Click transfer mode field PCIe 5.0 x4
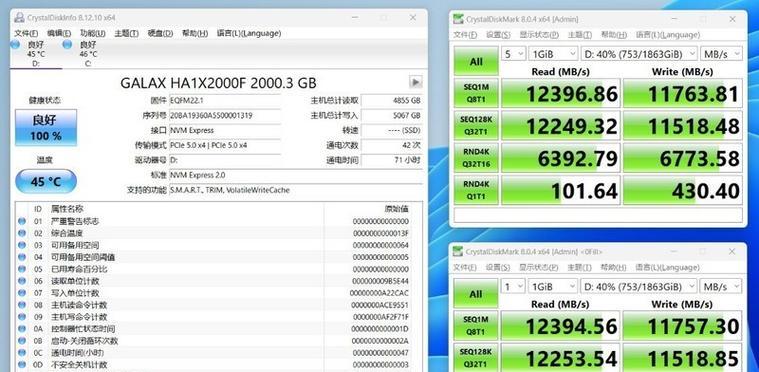The width and height of the screenshot is (759, 372). click(225, 145)
